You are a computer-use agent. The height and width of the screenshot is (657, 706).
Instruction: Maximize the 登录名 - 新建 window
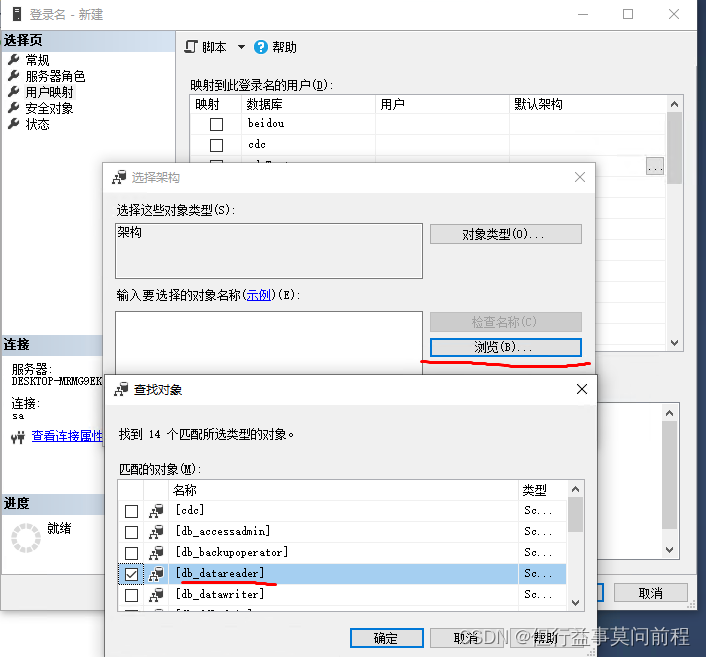(628, 14)
